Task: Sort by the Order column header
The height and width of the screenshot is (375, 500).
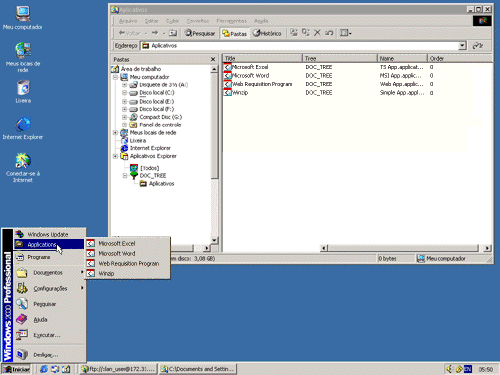Action: coord(460,58)
